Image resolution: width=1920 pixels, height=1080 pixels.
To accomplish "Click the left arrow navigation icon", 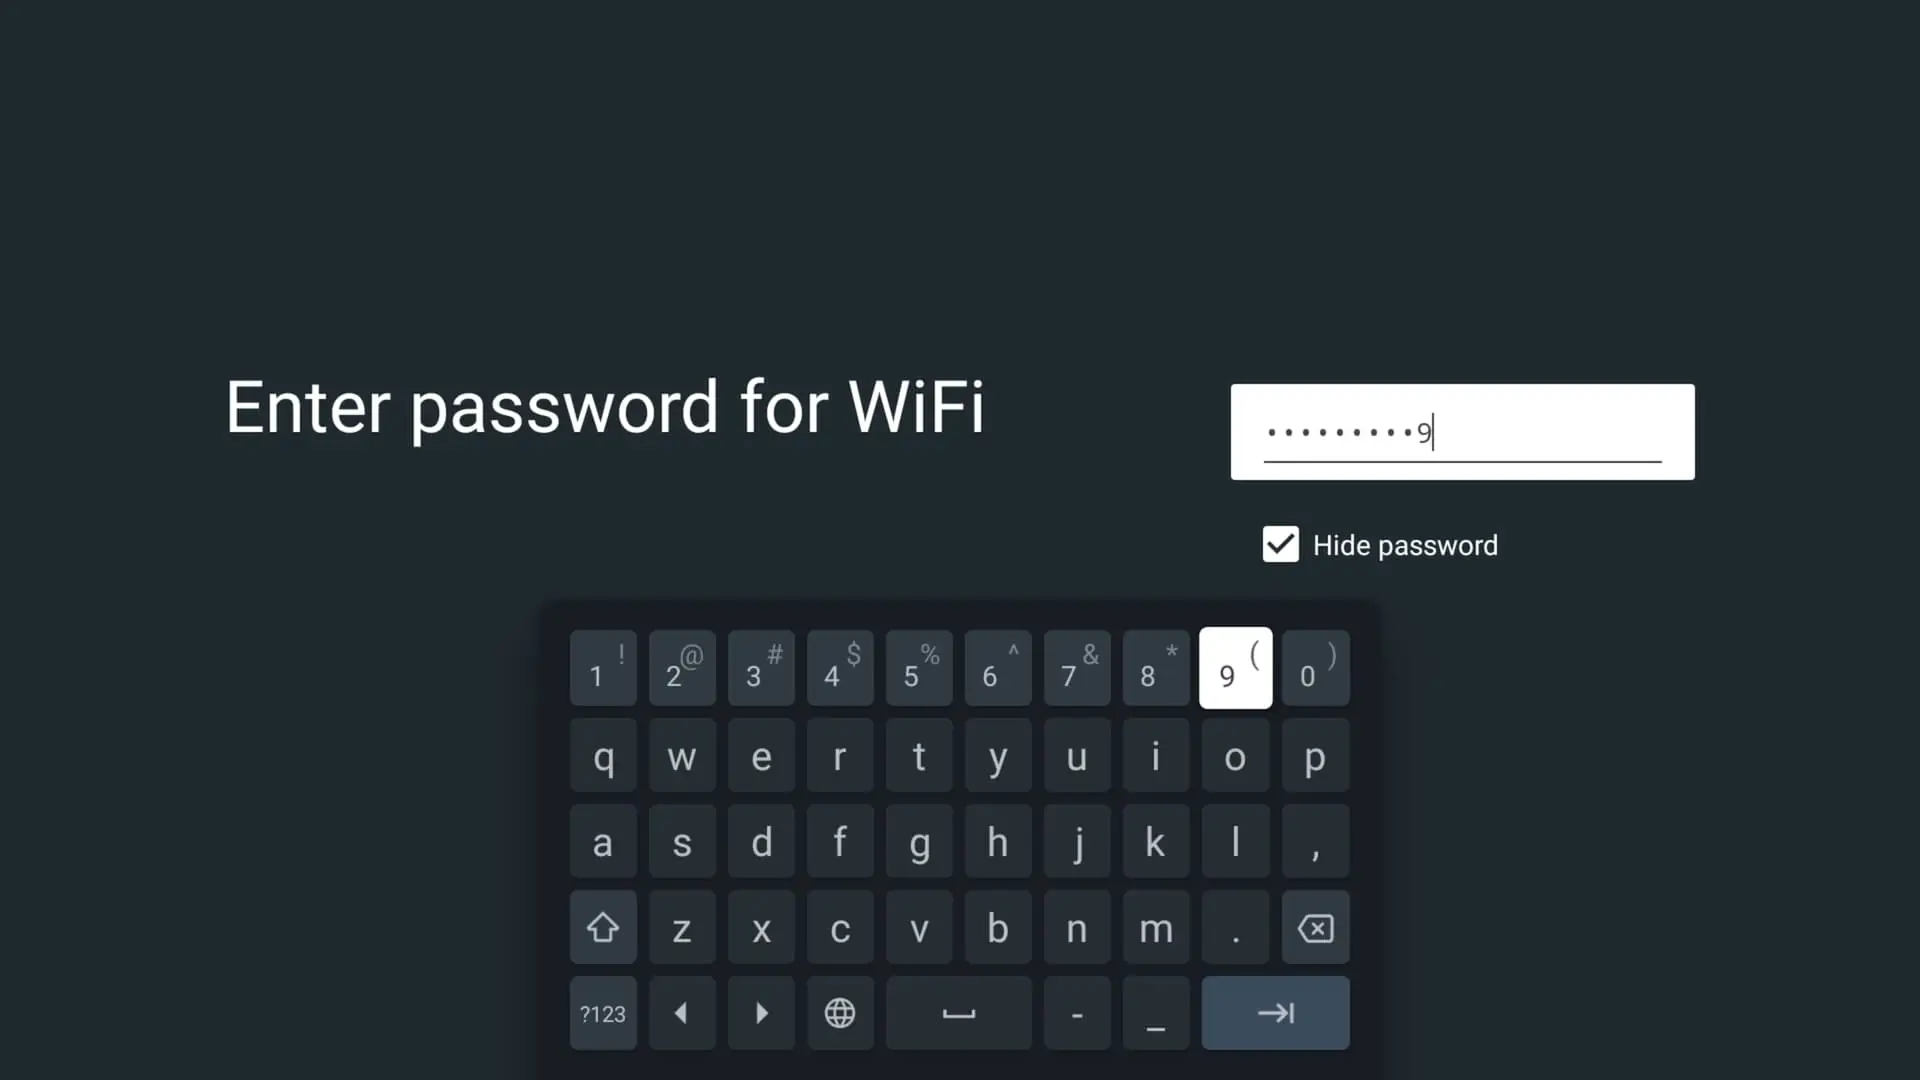I will pyautogui.click(x=682, y=1013).
